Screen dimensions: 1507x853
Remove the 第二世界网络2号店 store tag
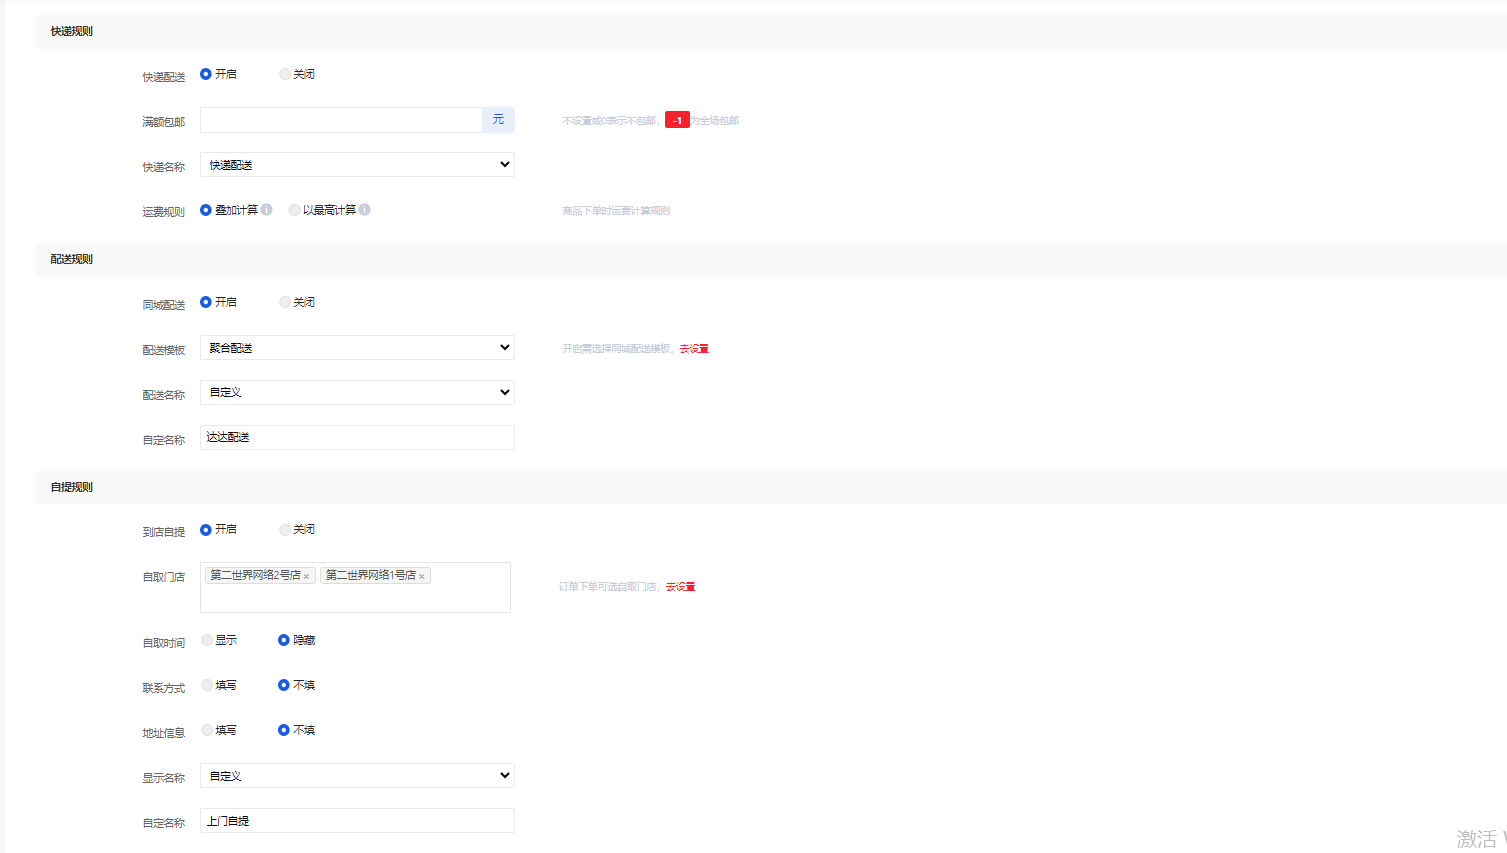tap(307, 576)
